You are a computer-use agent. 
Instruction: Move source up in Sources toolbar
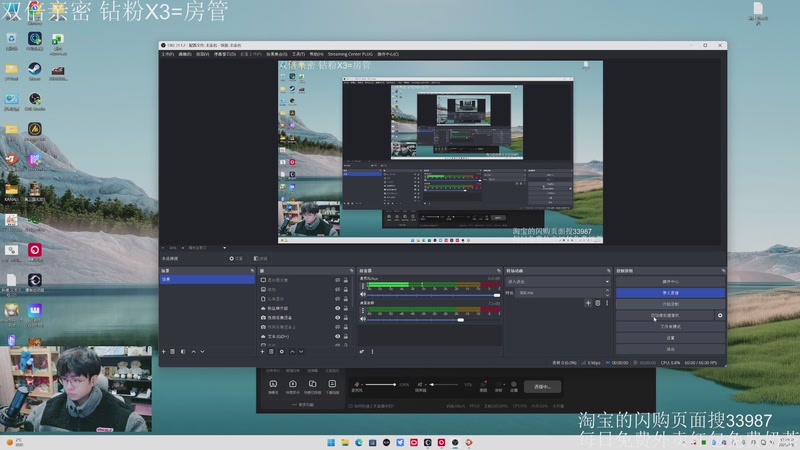pyautogui.click(x=292, y=352)
